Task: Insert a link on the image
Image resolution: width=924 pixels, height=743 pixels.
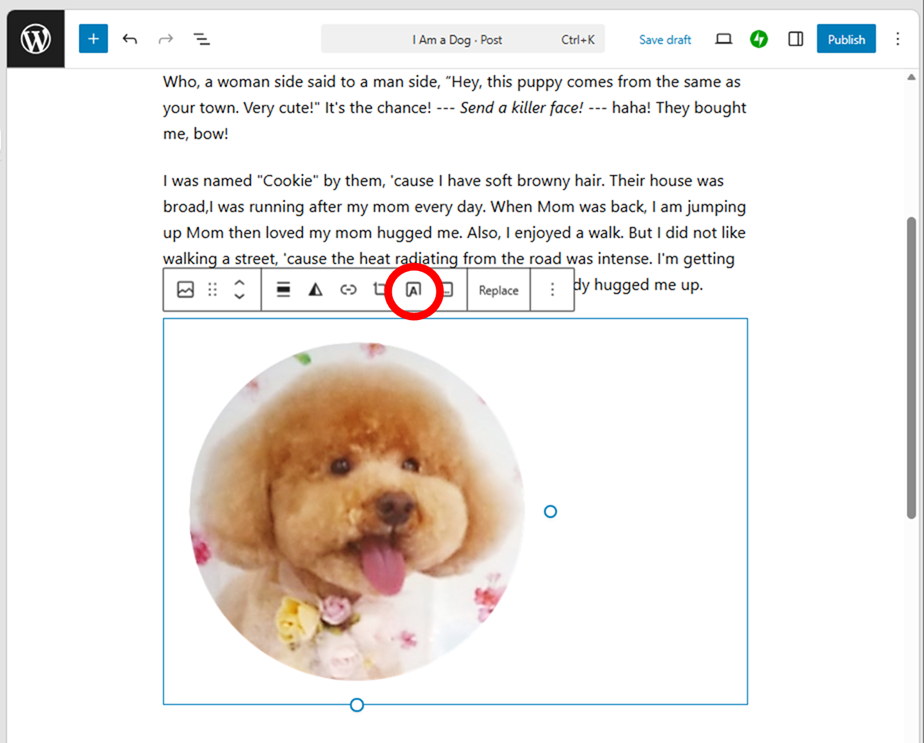Action: [348, 289]
